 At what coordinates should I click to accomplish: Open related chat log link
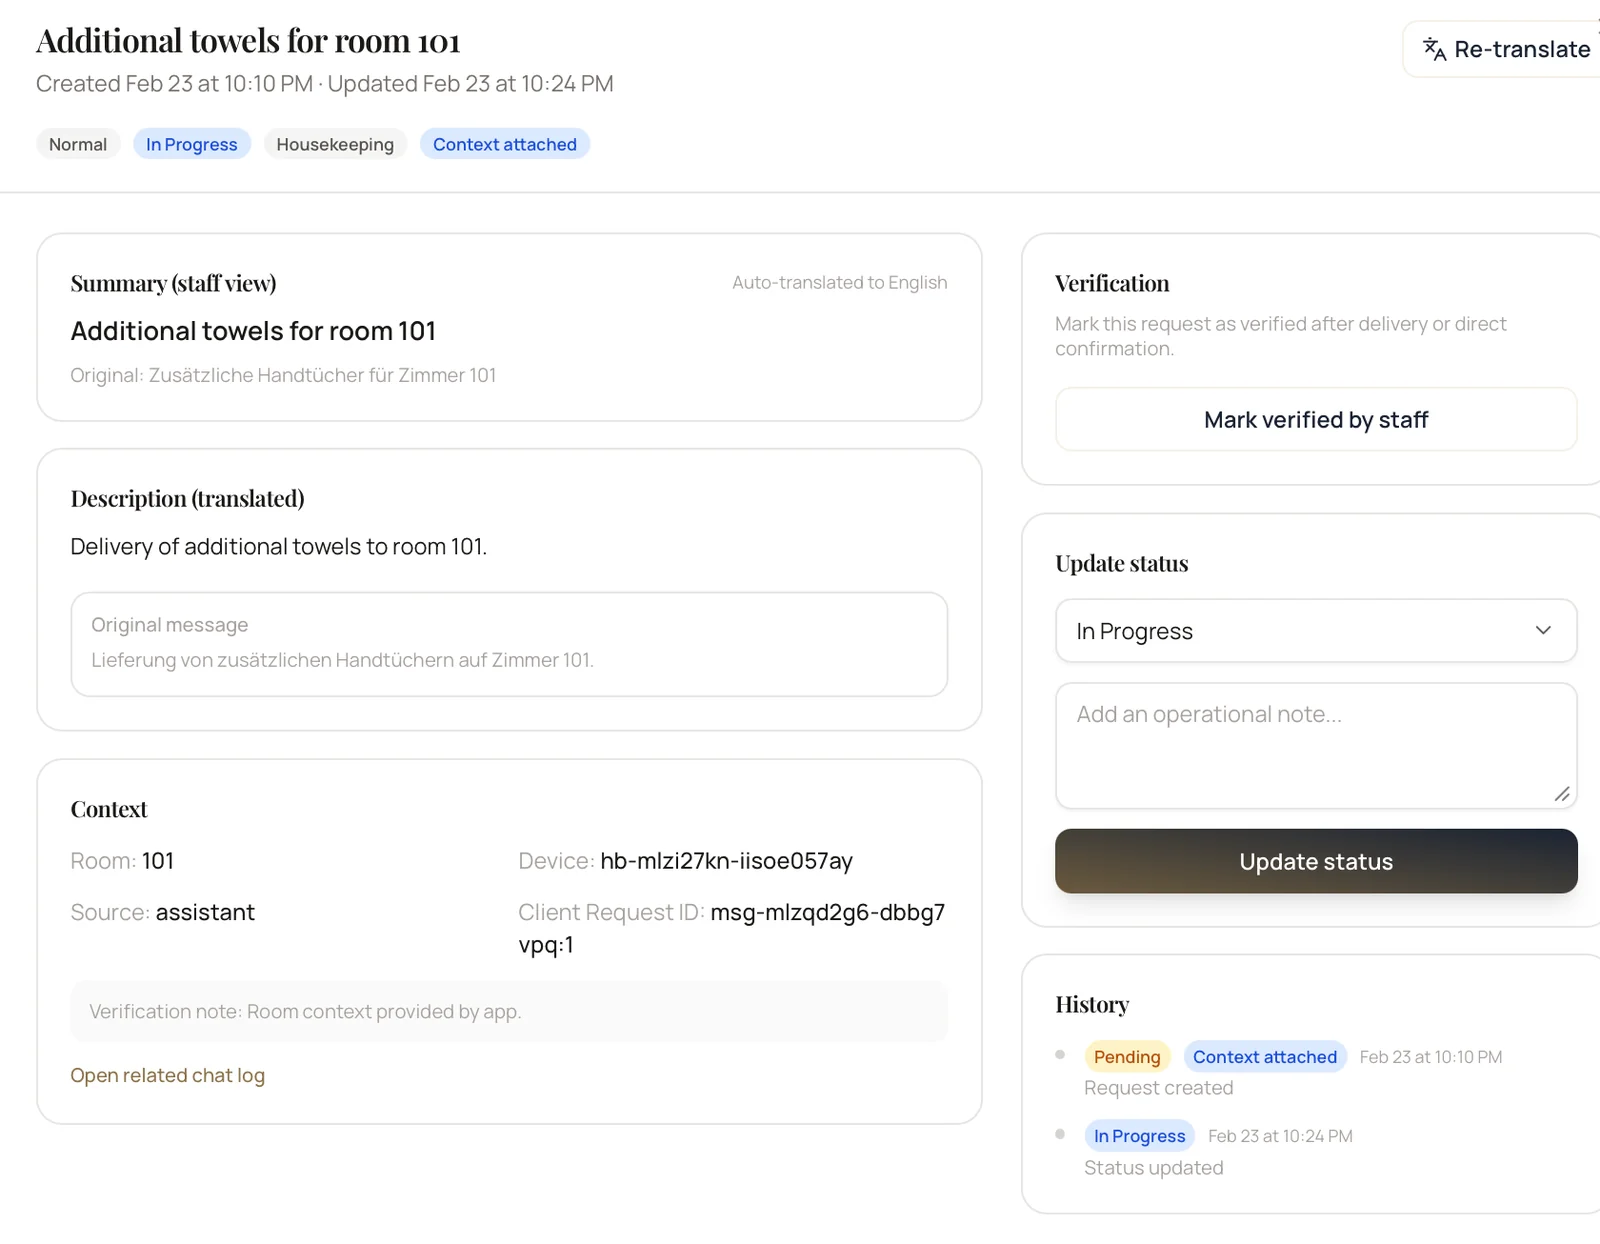pyautogui.click(x=167, y=1075)
